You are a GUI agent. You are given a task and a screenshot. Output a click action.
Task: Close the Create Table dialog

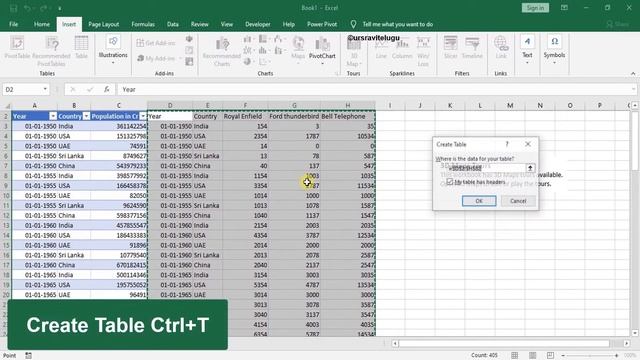[x=528, y=144]
